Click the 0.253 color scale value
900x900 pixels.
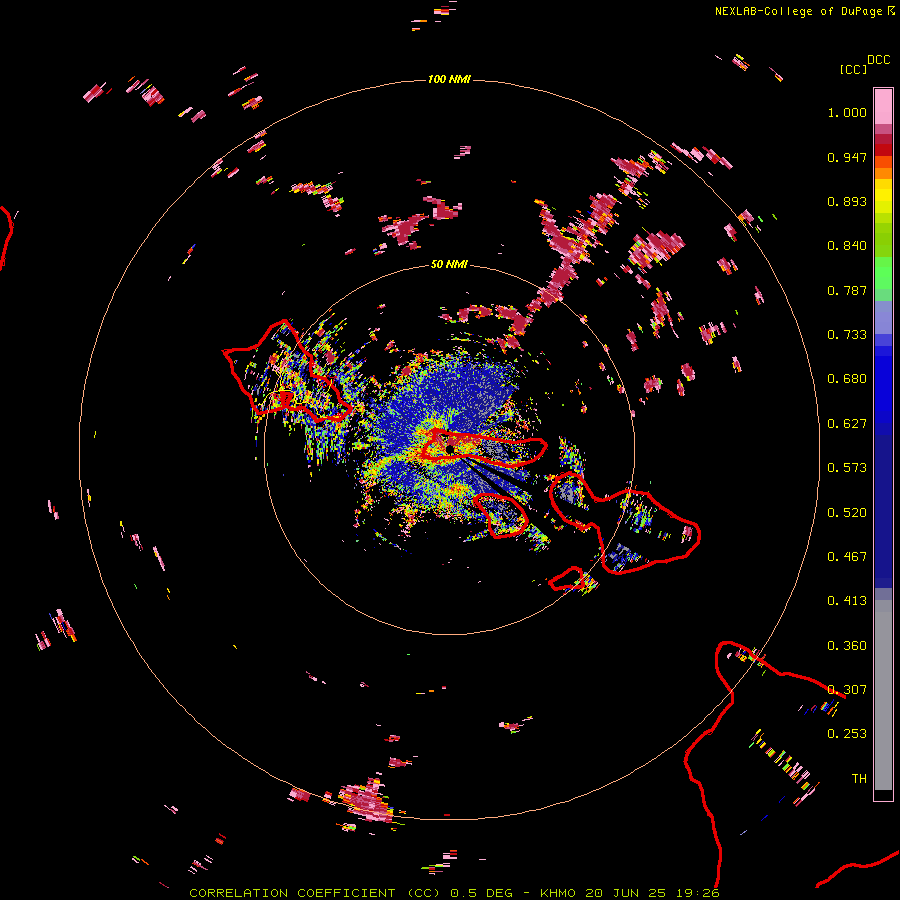click(x=847, y=734)
